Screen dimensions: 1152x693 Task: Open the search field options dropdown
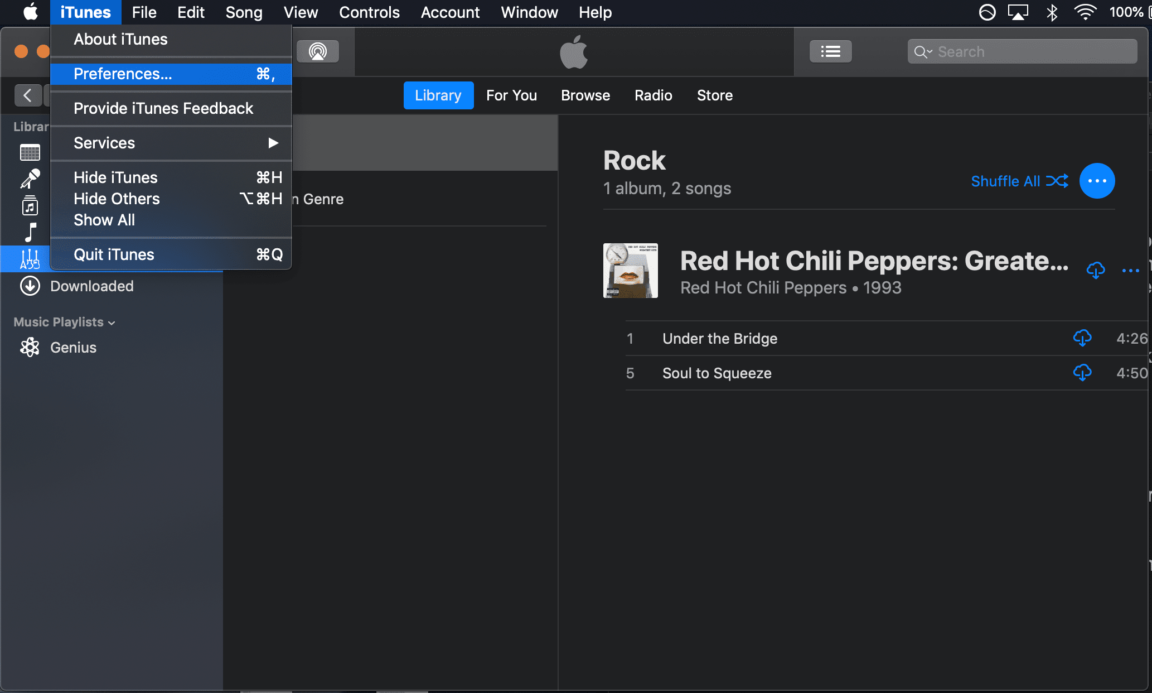[923, 52]
